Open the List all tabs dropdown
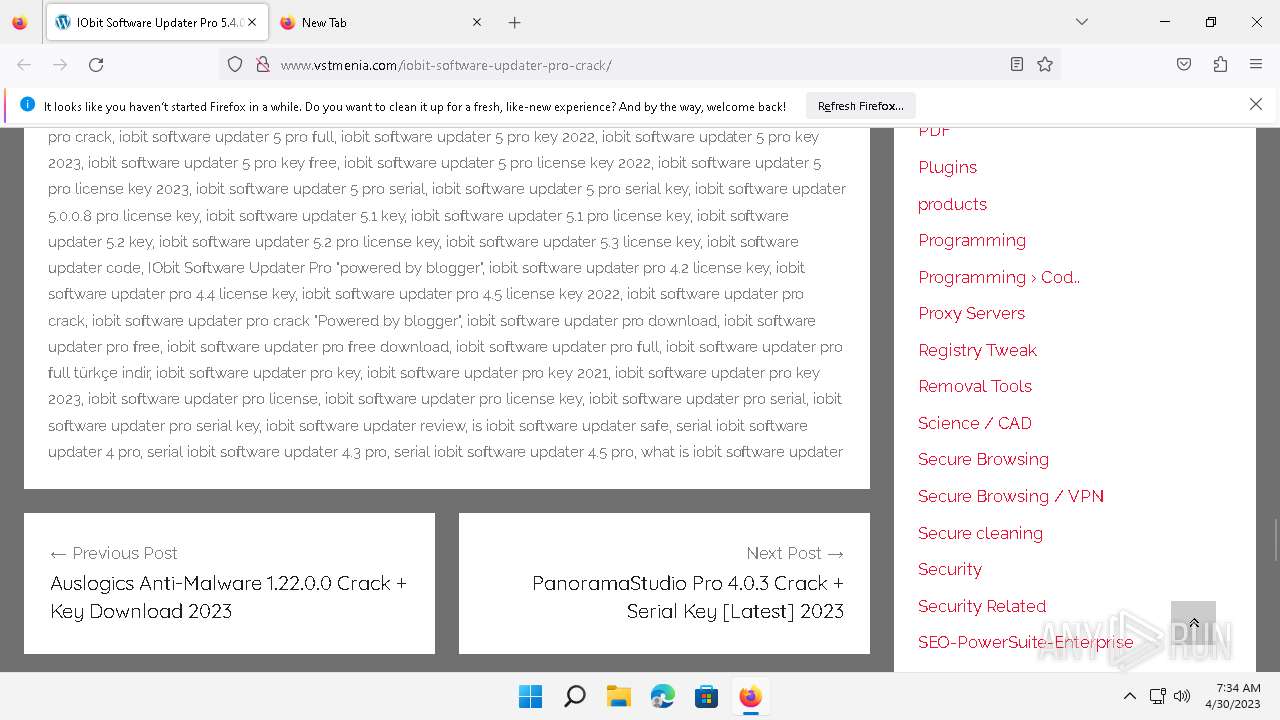1280x720 pixels. tap(1081, 22)
